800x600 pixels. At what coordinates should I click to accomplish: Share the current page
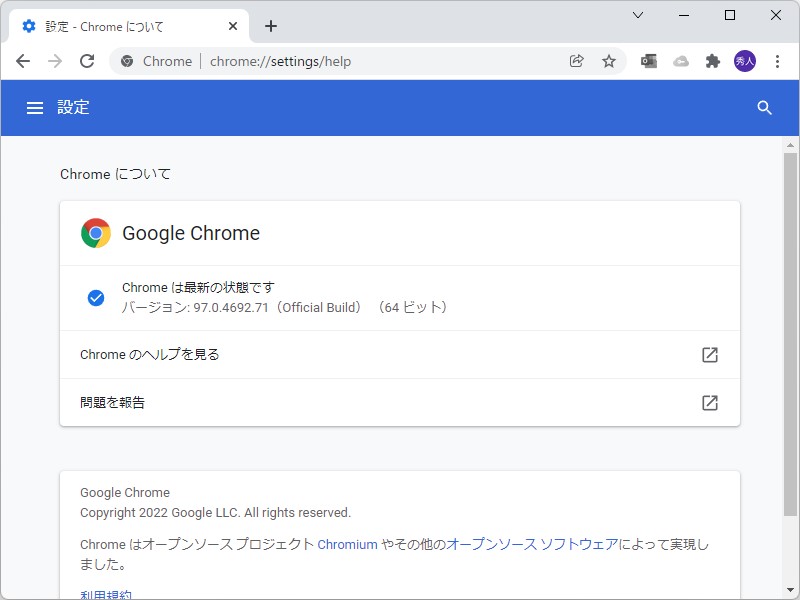(577, 61)
